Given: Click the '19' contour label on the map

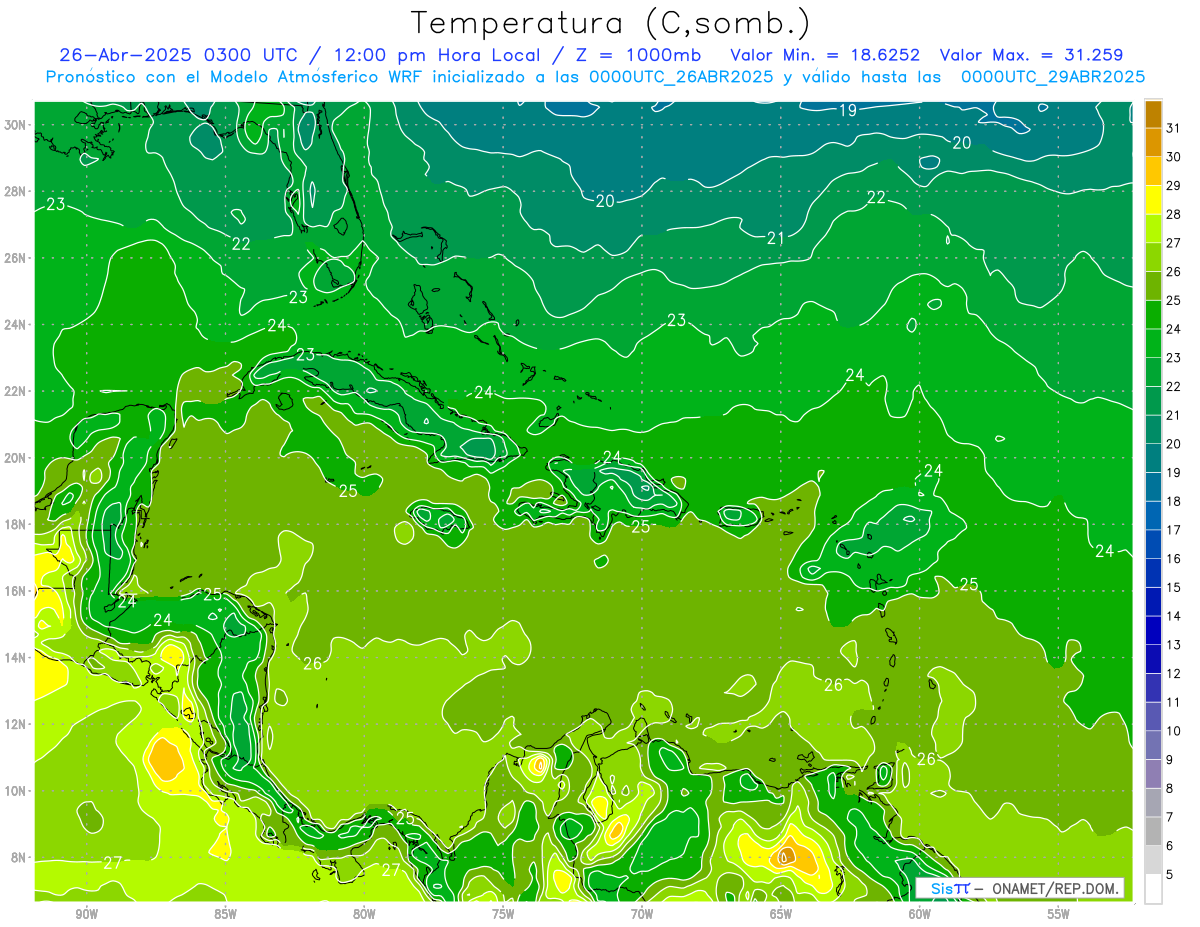Looking at the screenshot, I should (847, 110).
